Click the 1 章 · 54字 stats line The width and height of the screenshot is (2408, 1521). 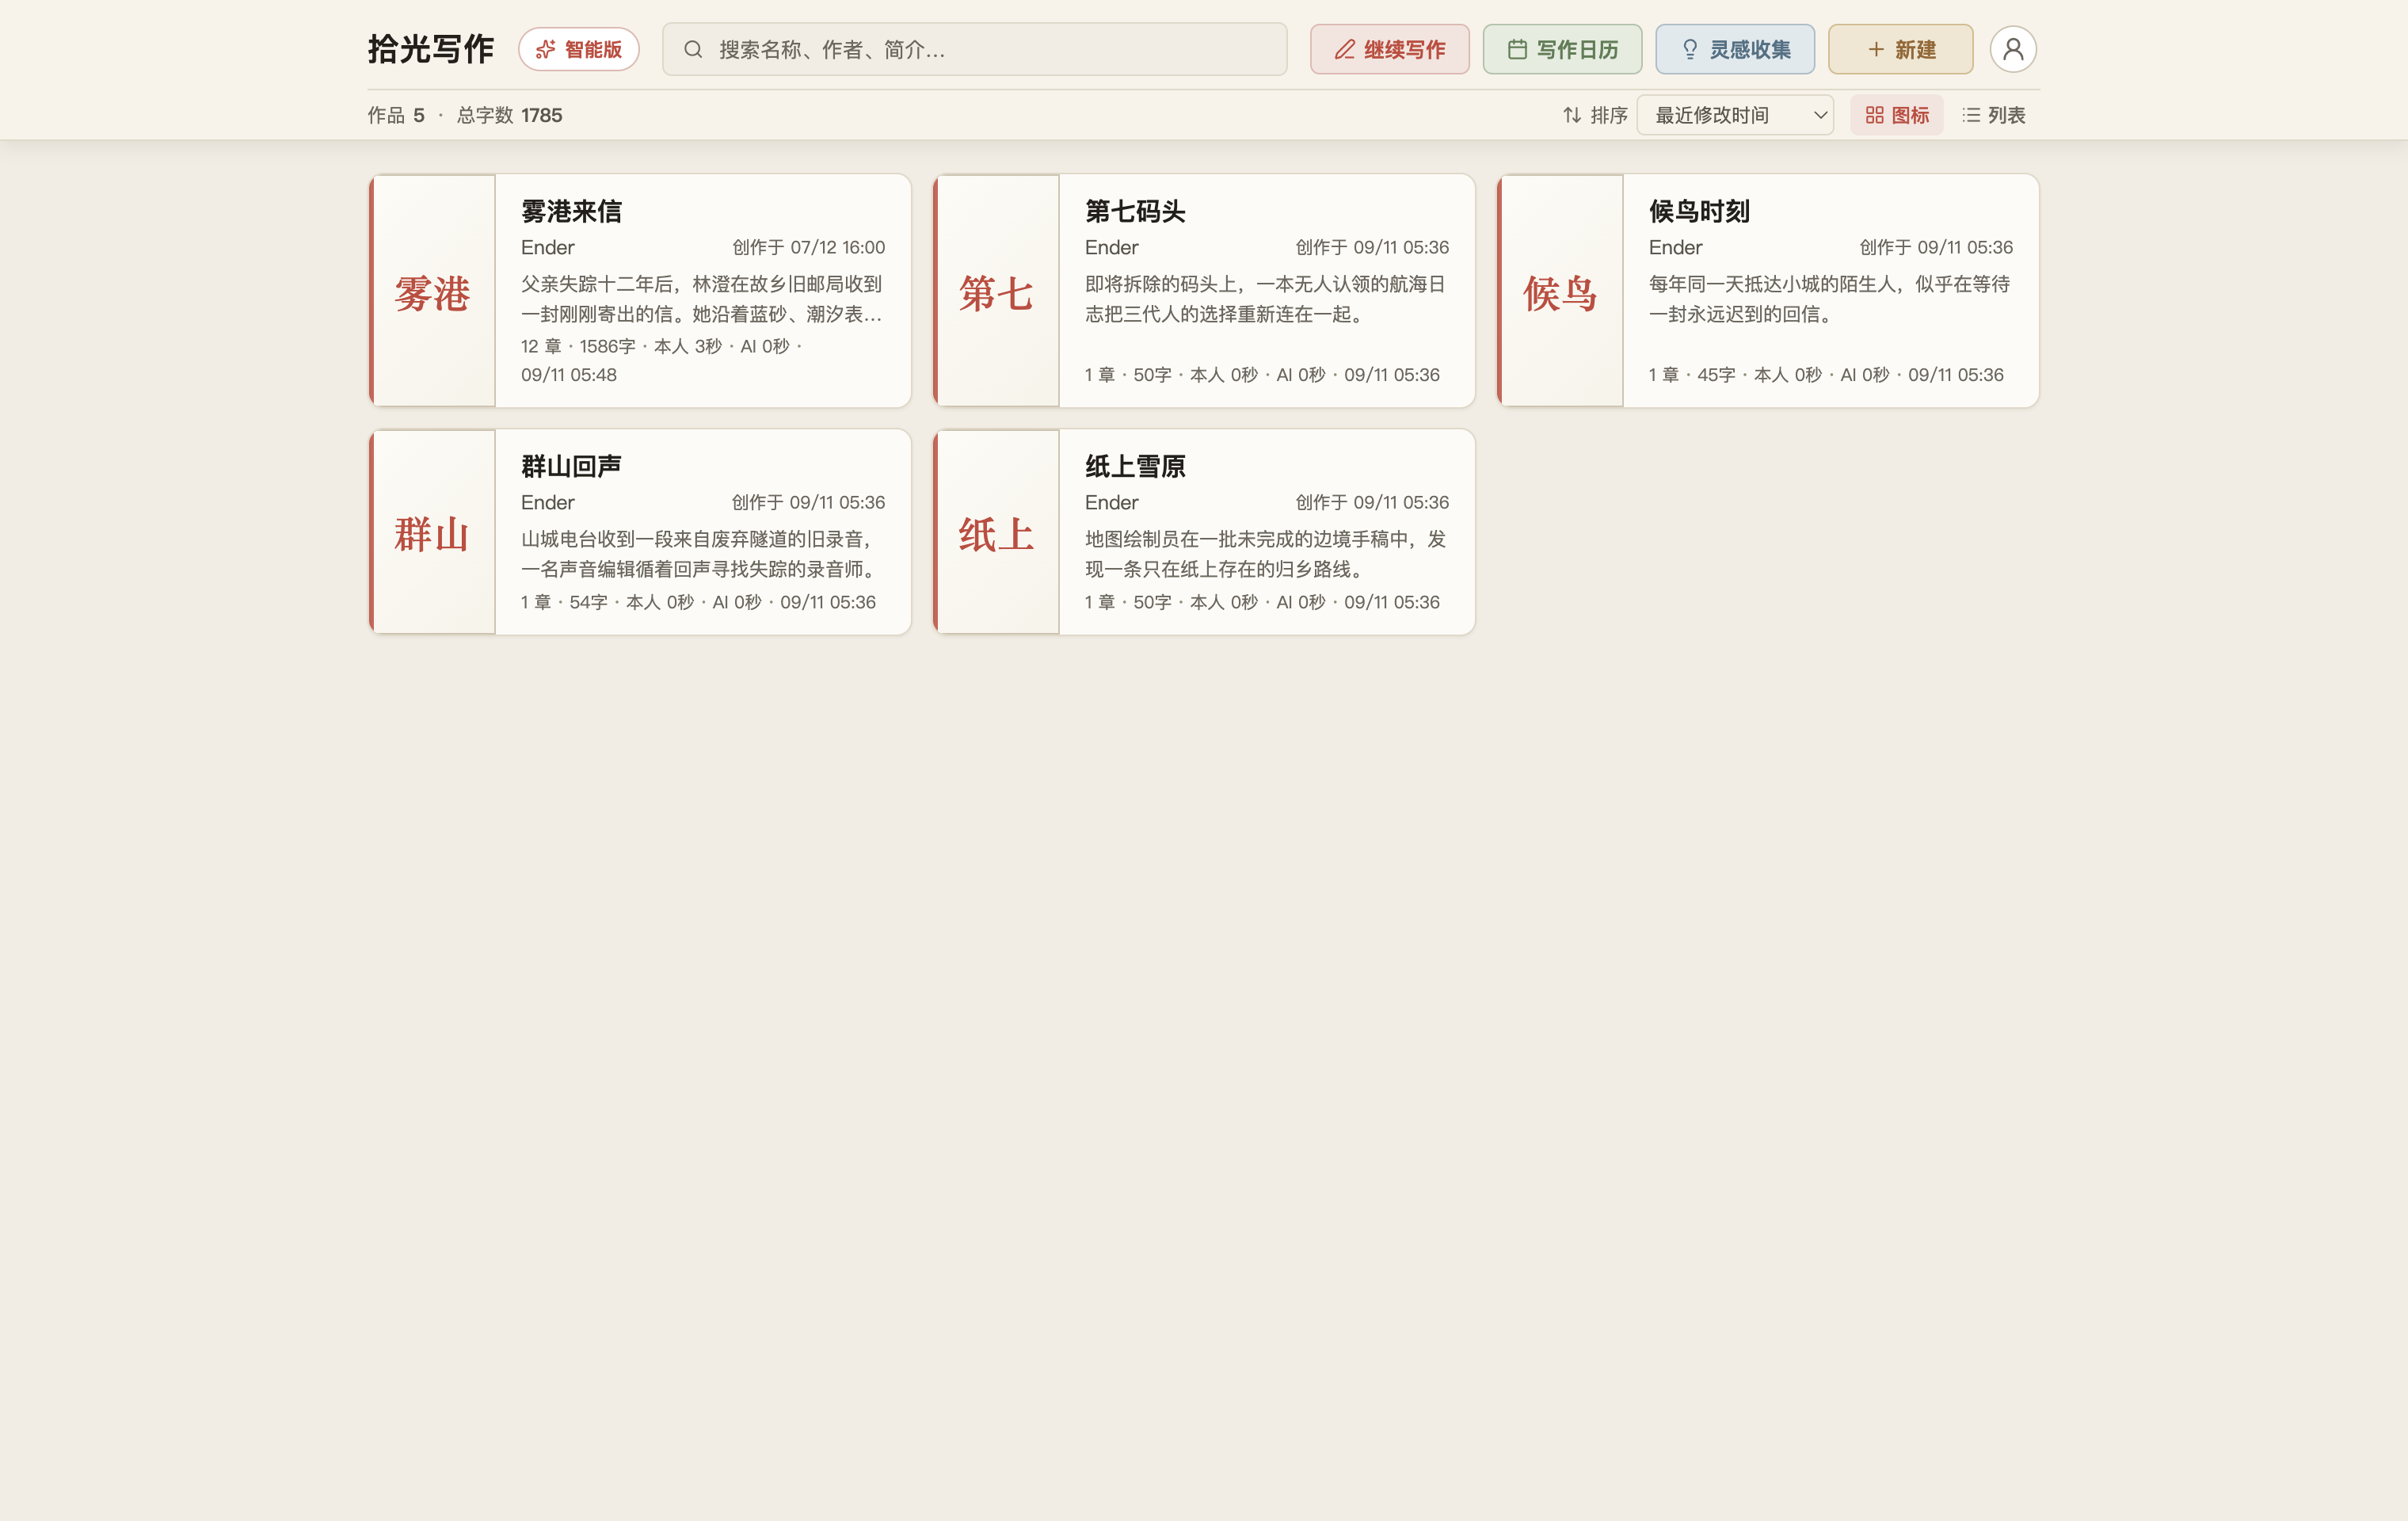pyautogui.click(x=698, y=602)
